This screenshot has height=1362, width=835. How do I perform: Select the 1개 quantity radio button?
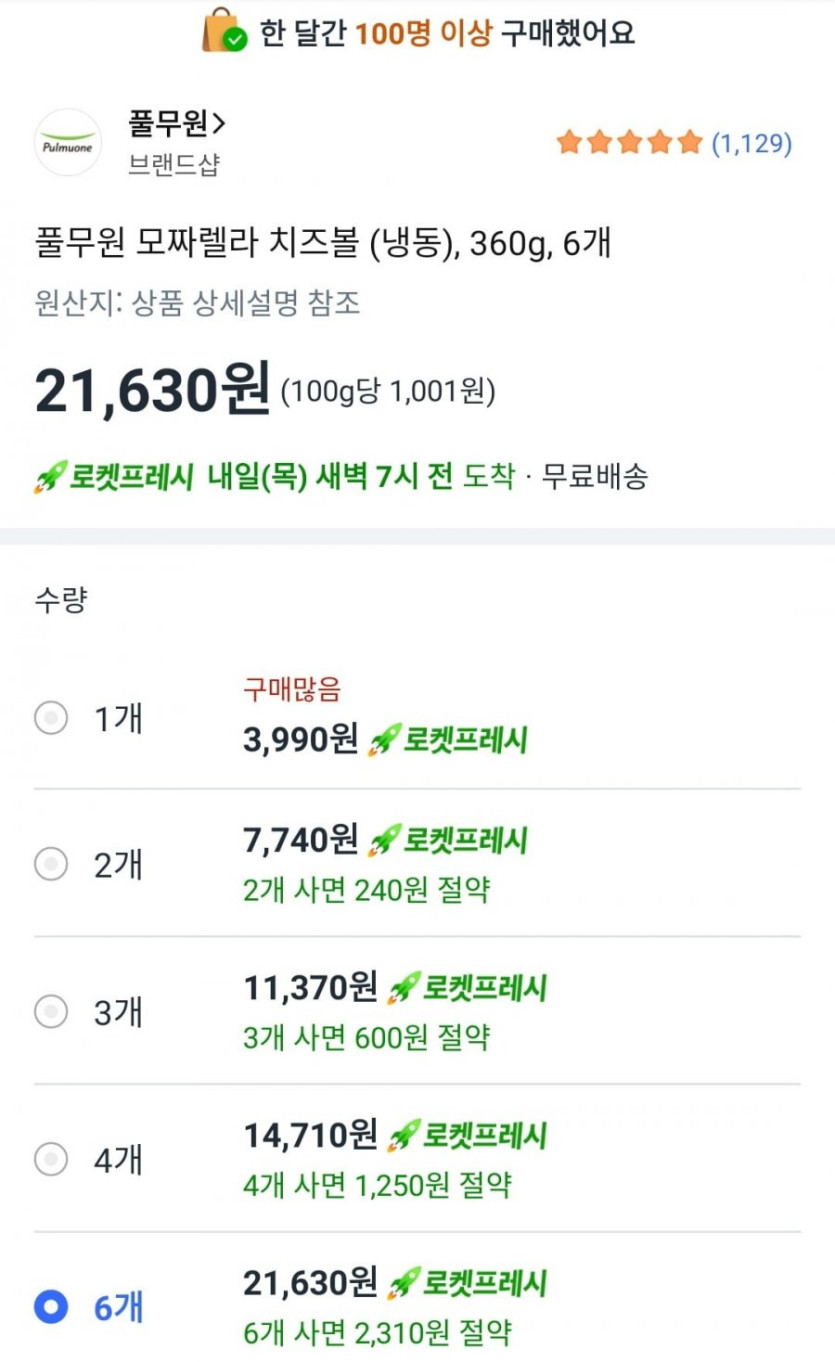click(x=51, y=717)
